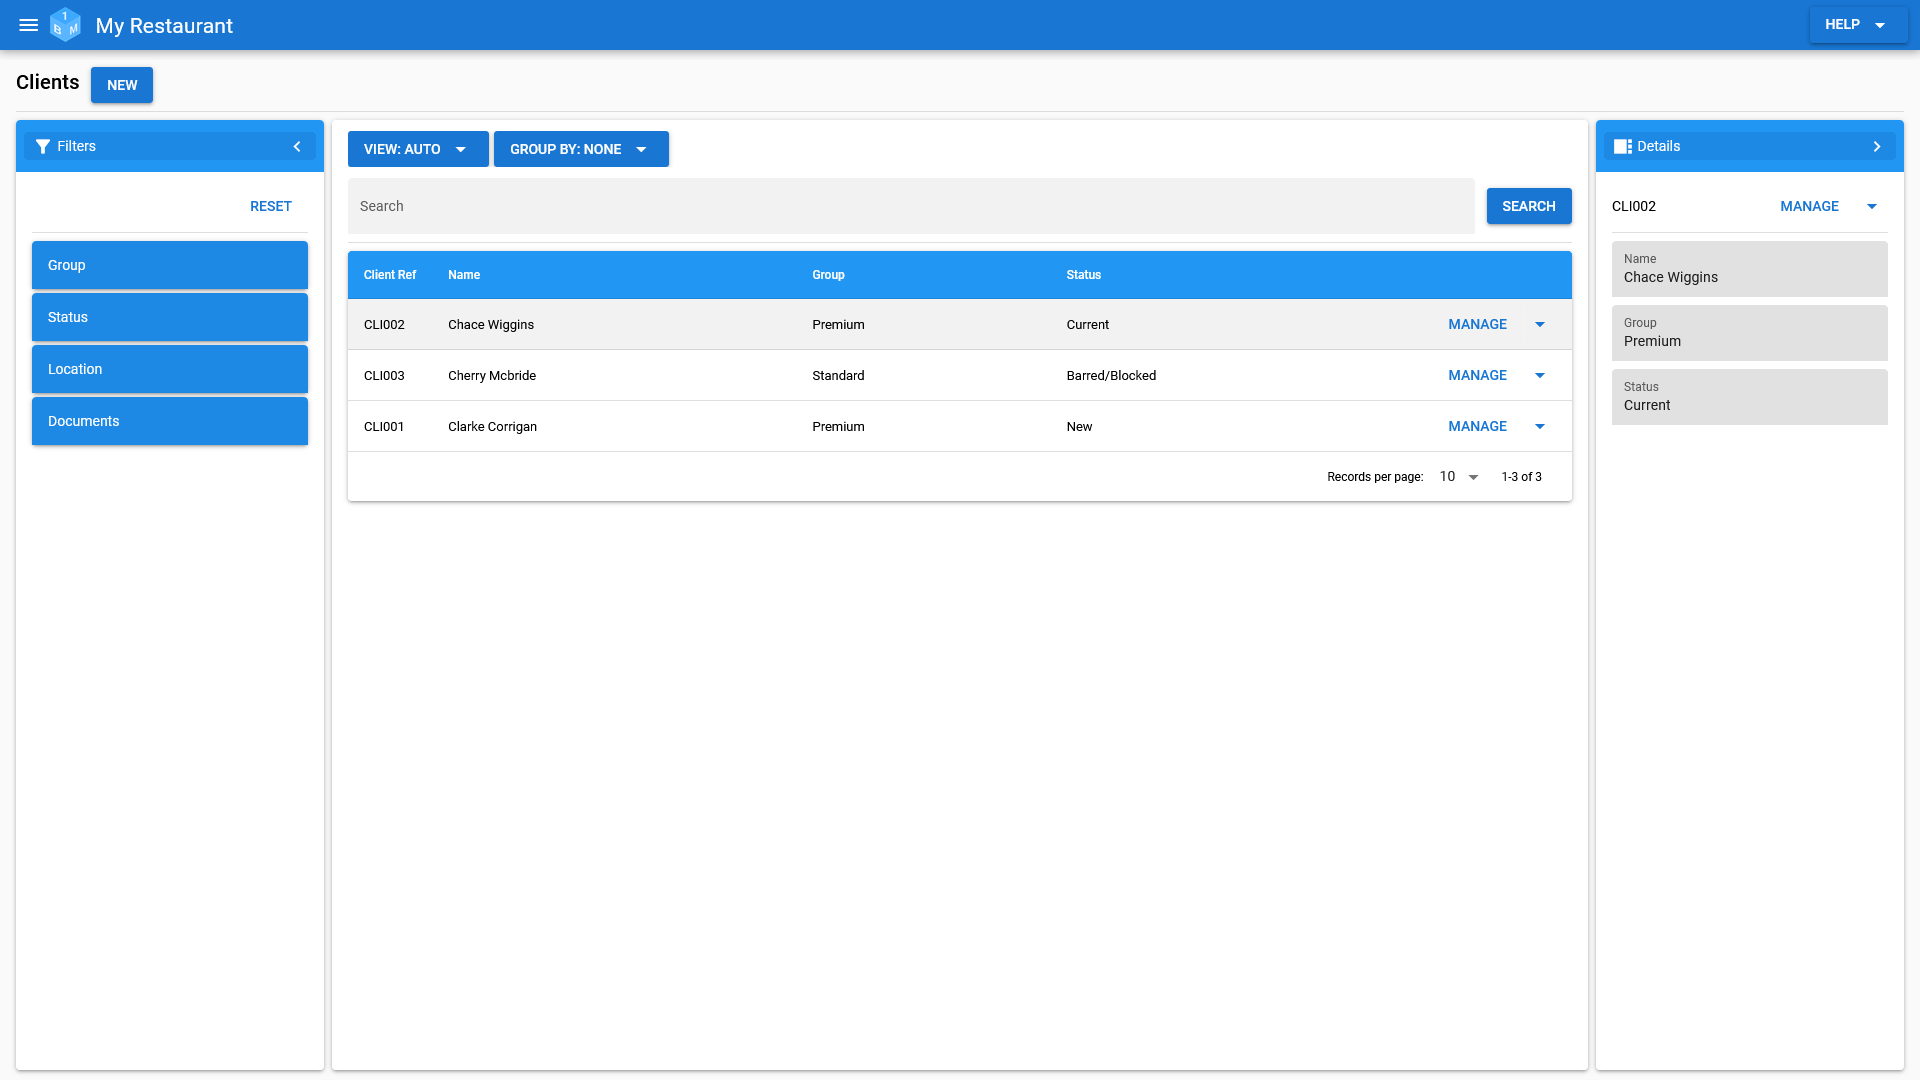The image size is (1920, 1080).
Task: Click the MANAGE dropdown arrow for CLI003
Action: tap(1540, 375)
